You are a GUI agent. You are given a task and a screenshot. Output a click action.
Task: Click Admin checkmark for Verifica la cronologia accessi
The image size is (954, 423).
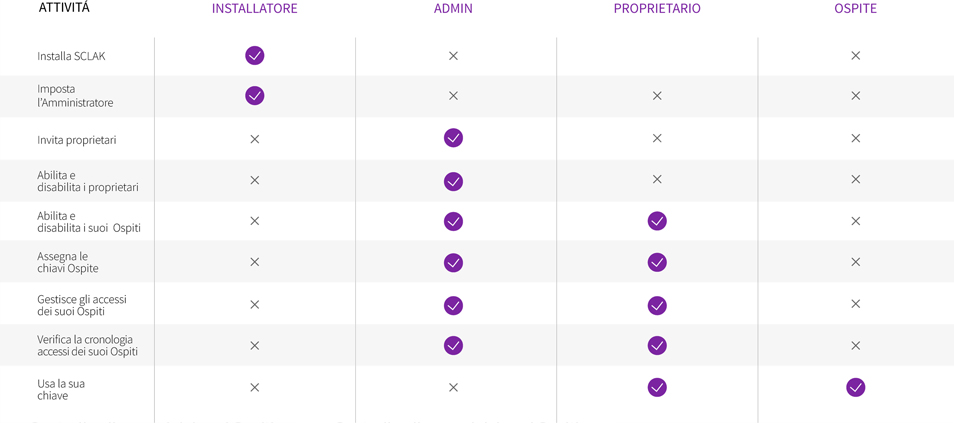click(453, 345)
